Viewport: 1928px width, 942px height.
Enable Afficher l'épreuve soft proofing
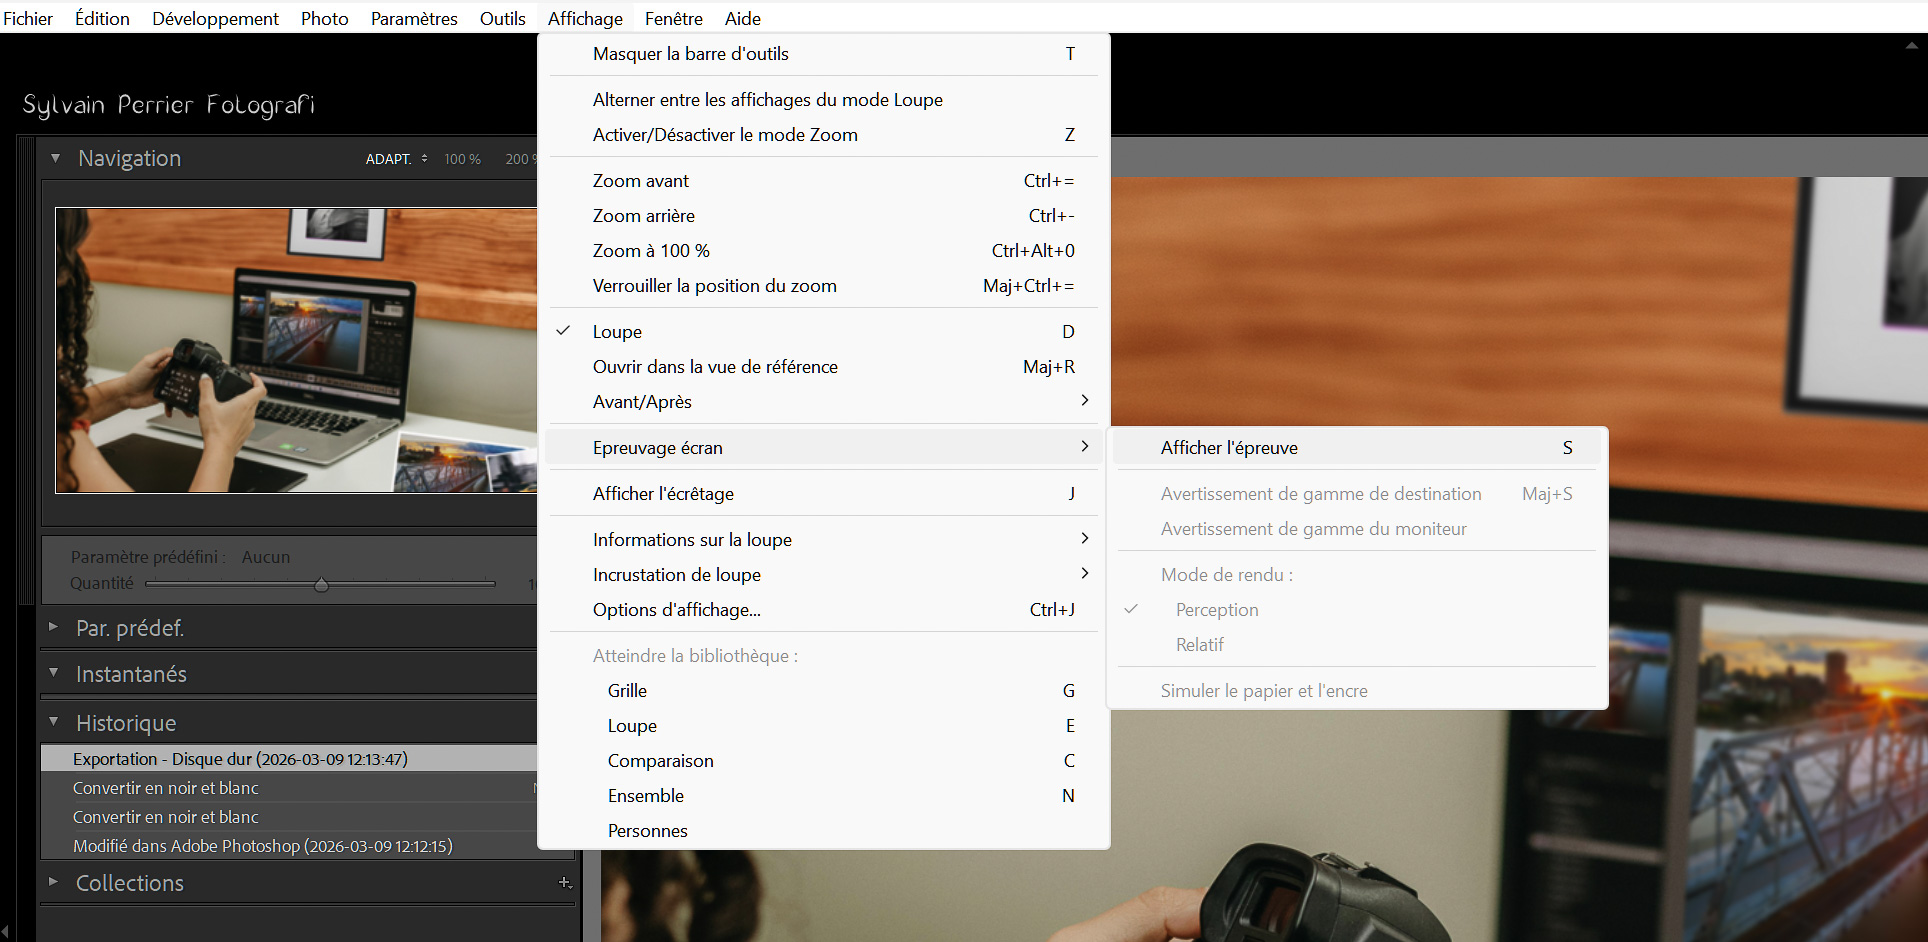1229,448
